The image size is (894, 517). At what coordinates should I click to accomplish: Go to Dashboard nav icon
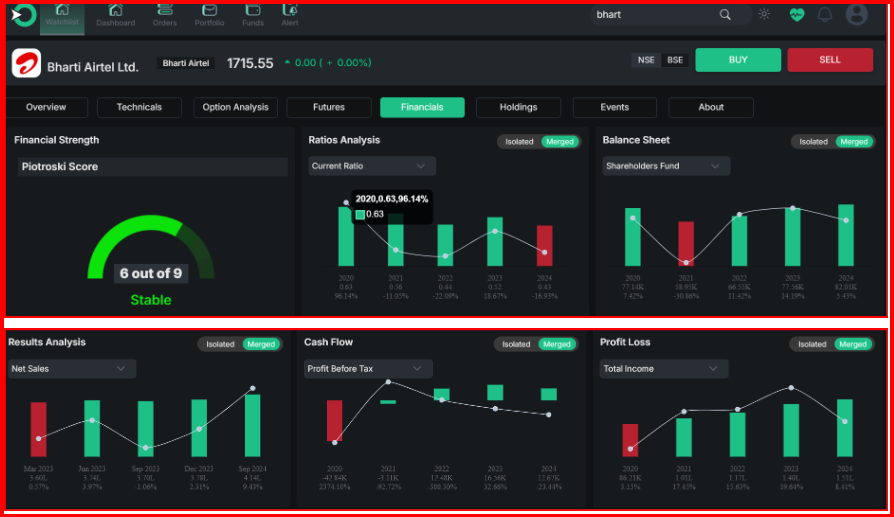pyautogui.click(x=116, y=10)
